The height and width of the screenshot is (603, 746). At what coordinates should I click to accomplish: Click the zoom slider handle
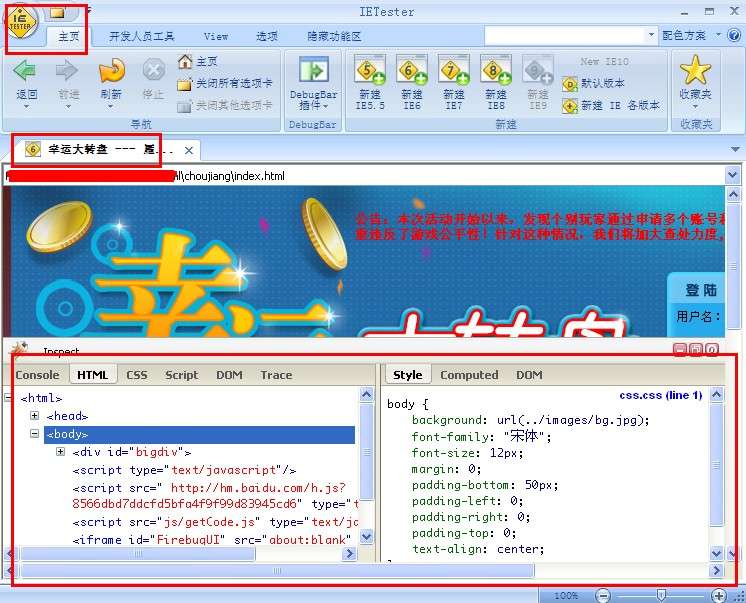click(x=661, y=594)
